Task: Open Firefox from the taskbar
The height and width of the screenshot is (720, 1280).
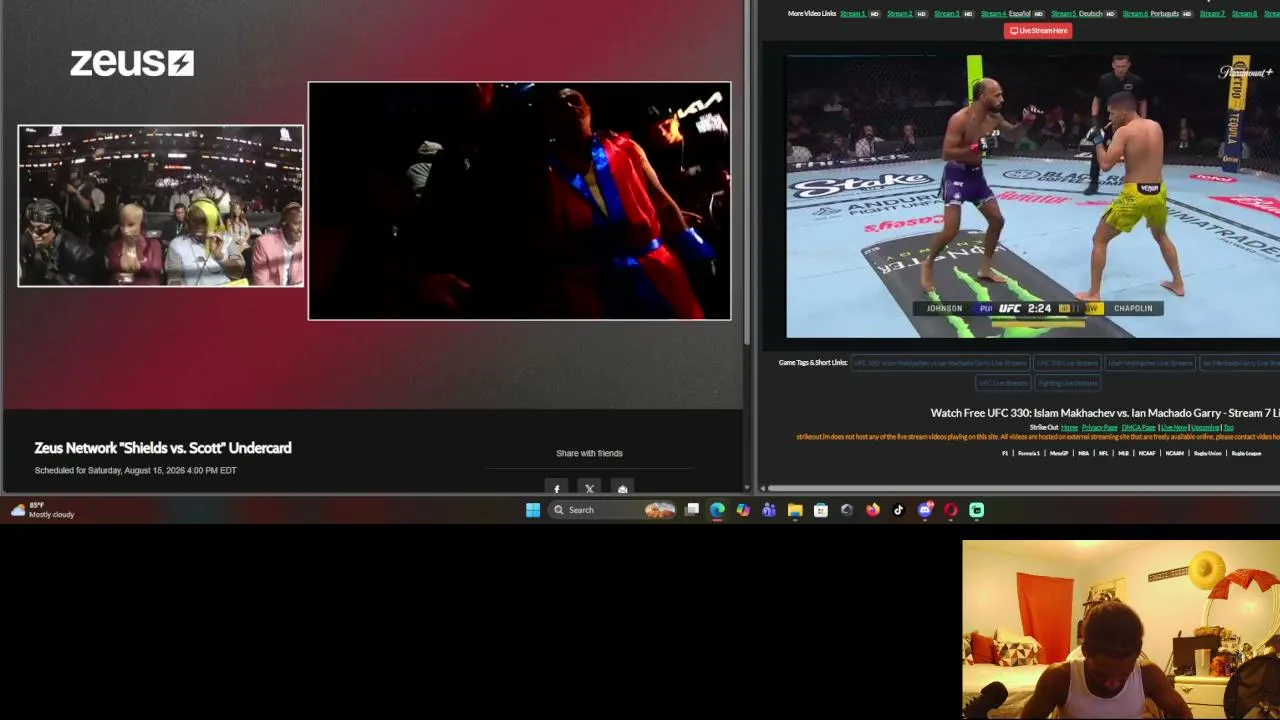Action: click(873, 510)
